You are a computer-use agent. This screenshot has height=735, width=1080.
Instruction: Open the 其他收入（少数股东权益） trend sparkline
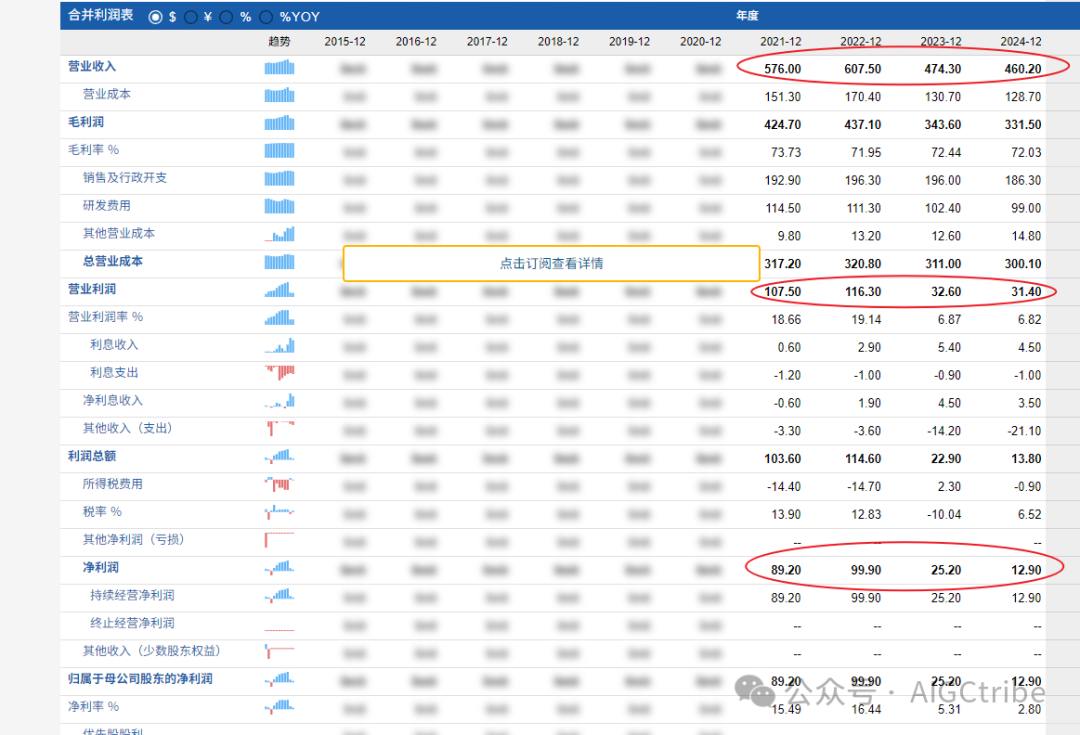(x=280, y=652)
